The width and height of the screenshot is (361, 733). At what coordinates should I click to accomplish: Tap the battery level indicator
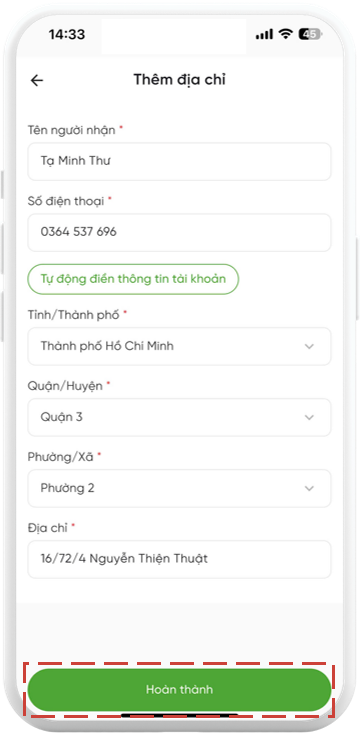(309, 34)
